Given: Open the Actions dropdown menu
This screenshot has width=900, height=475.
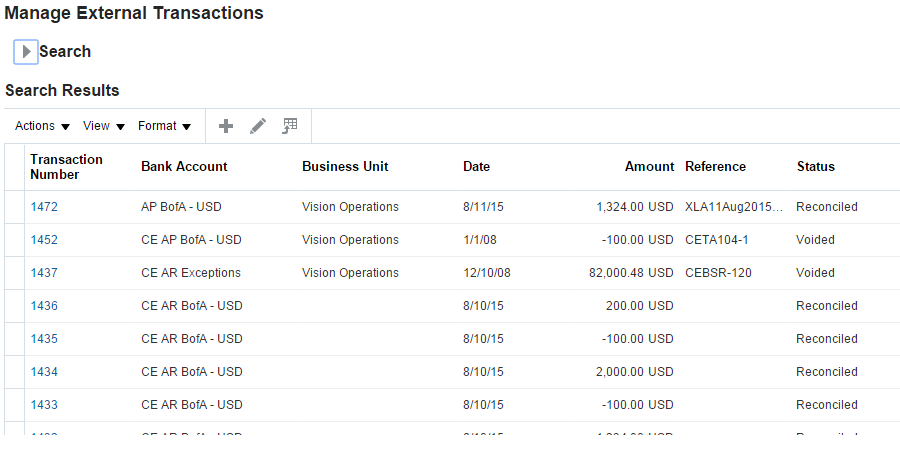Looking at the screenshot, I should tap(42, 126).
